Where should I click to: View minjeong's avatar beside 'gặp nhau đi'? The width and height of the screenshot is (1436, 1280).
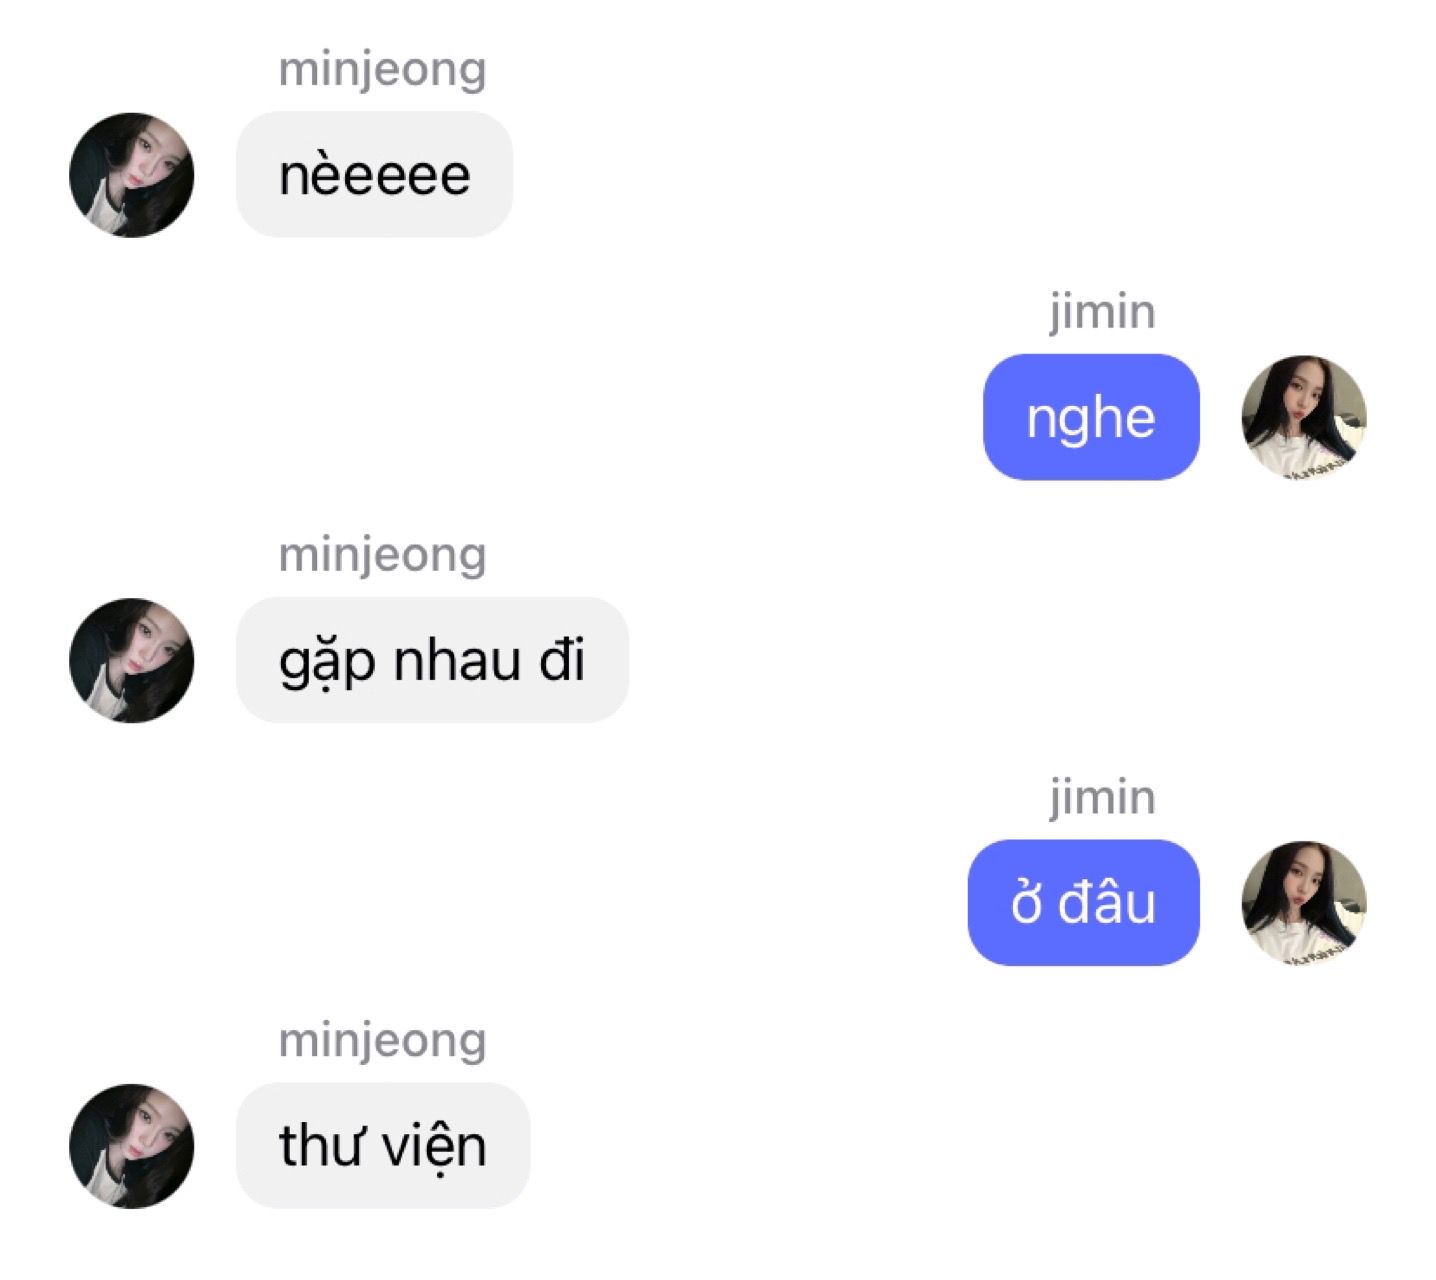coord(131,660)
